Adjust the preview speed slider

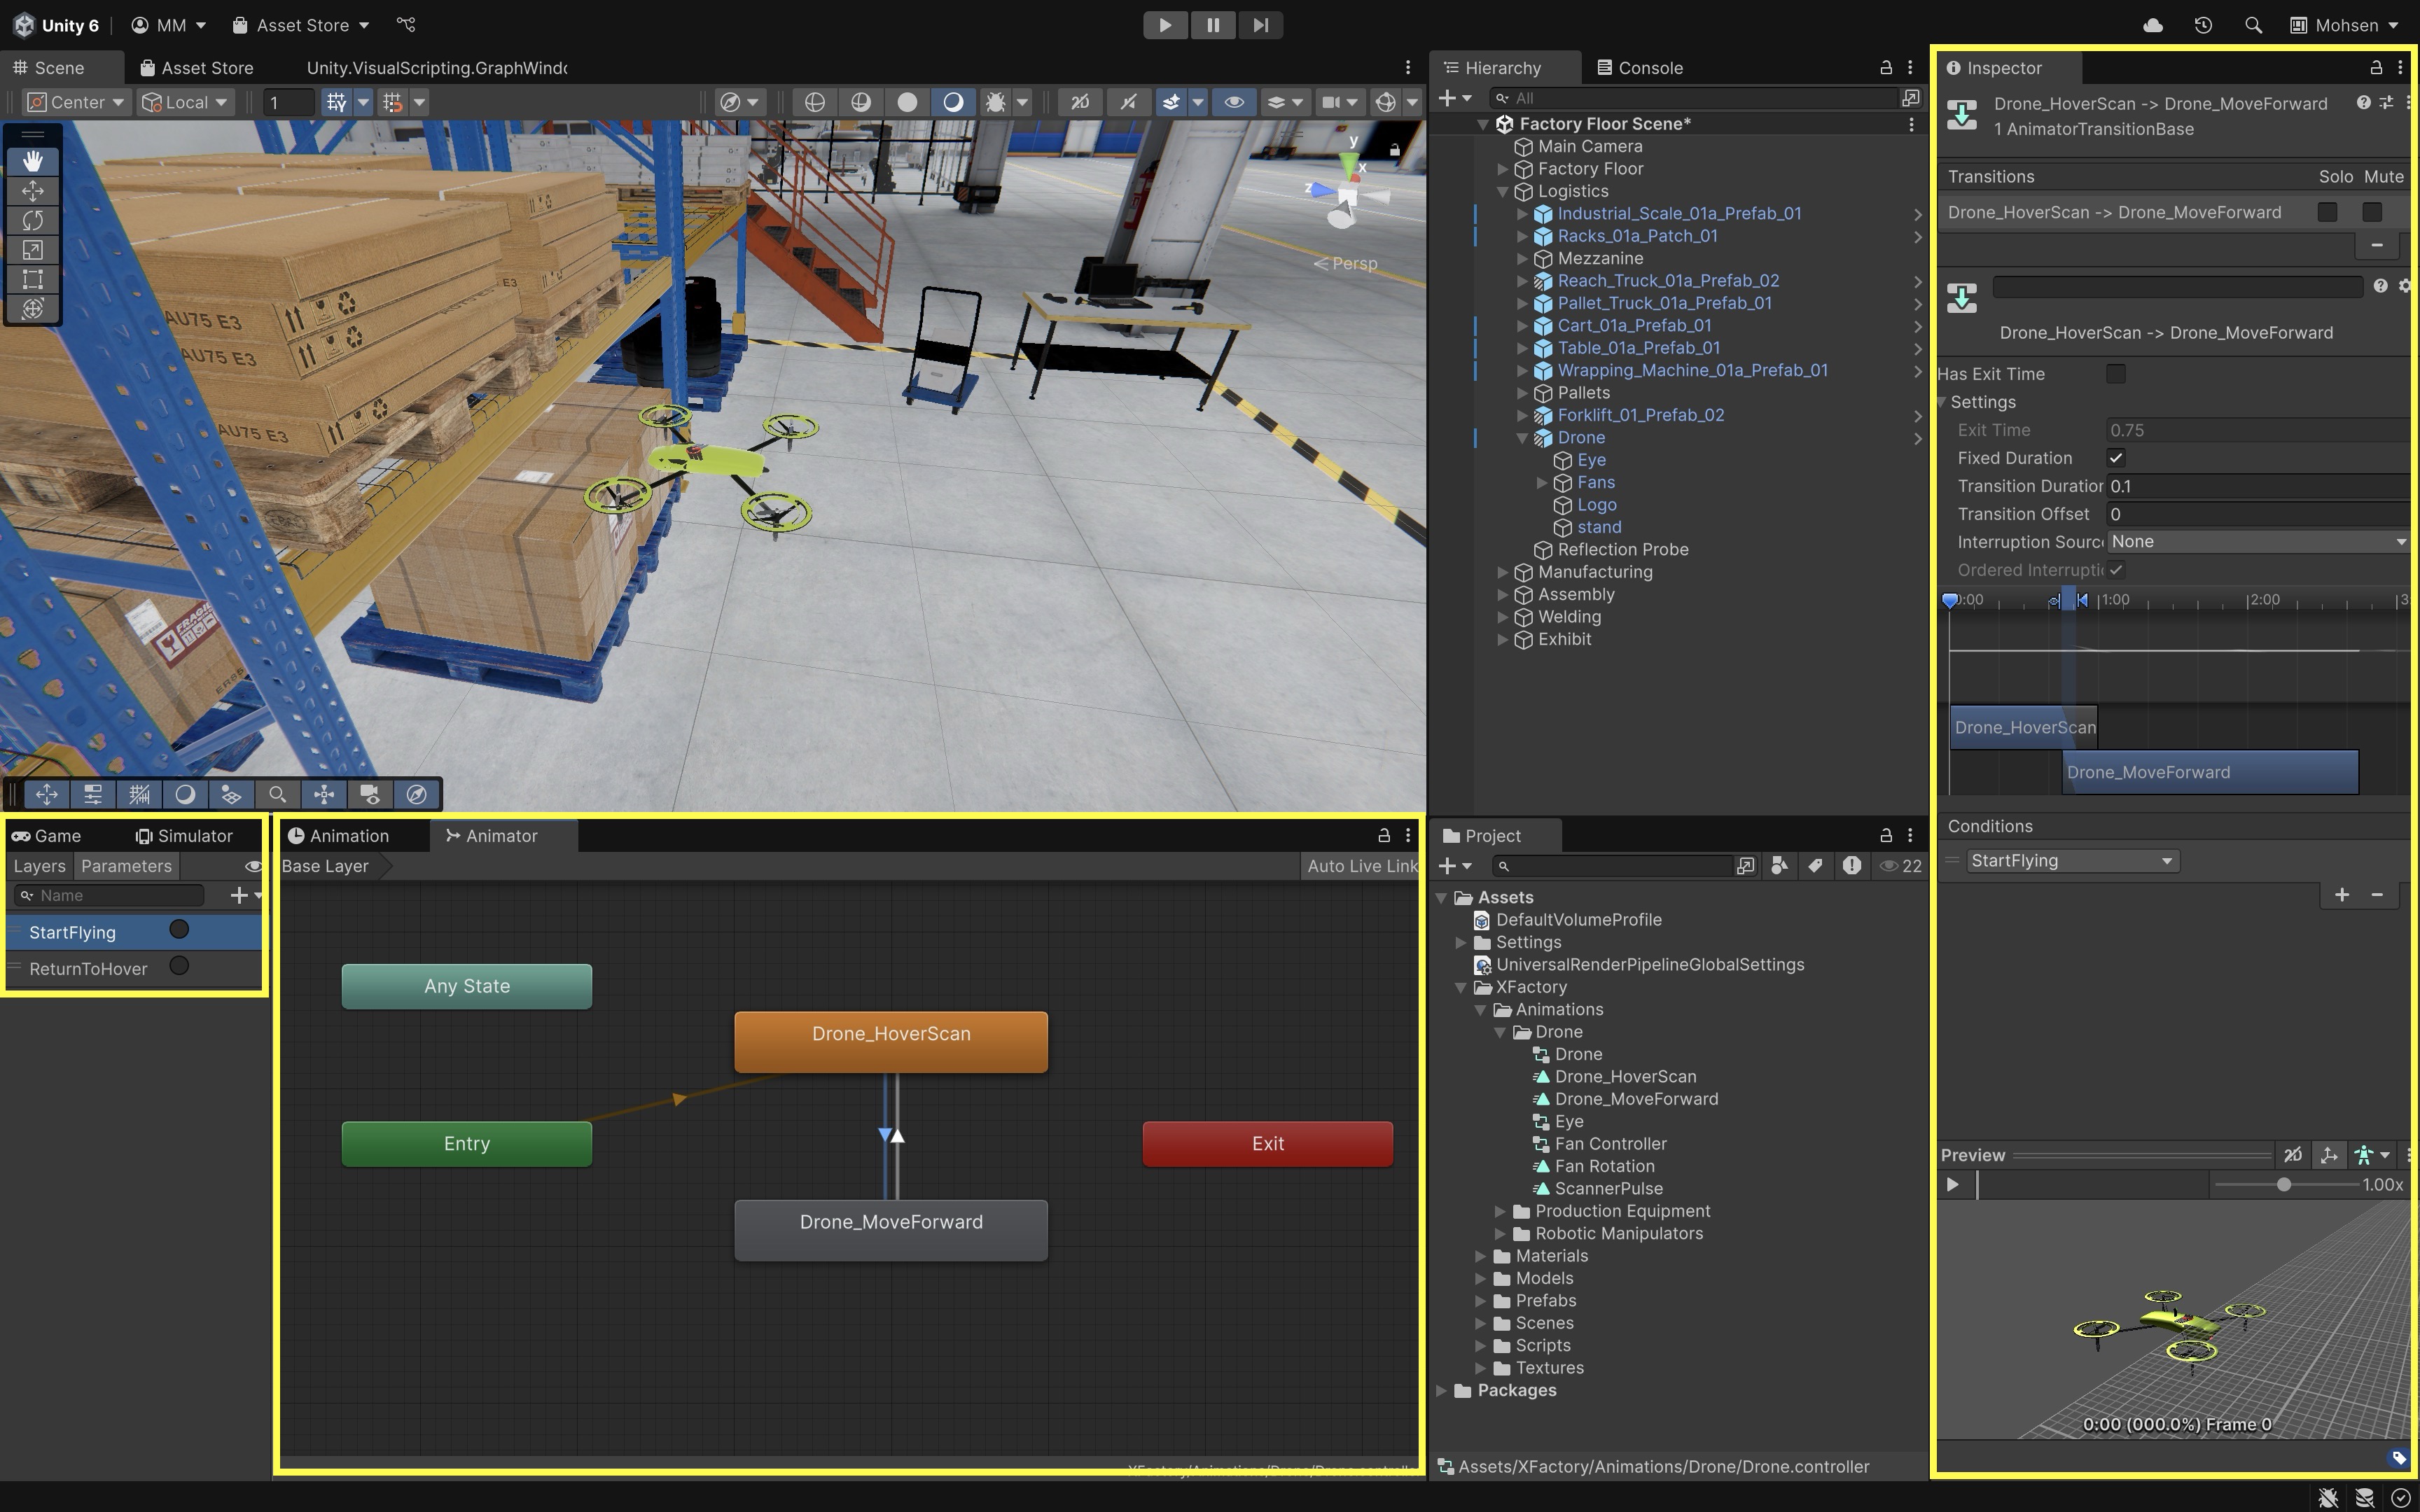click(x=2283, y=1185)
